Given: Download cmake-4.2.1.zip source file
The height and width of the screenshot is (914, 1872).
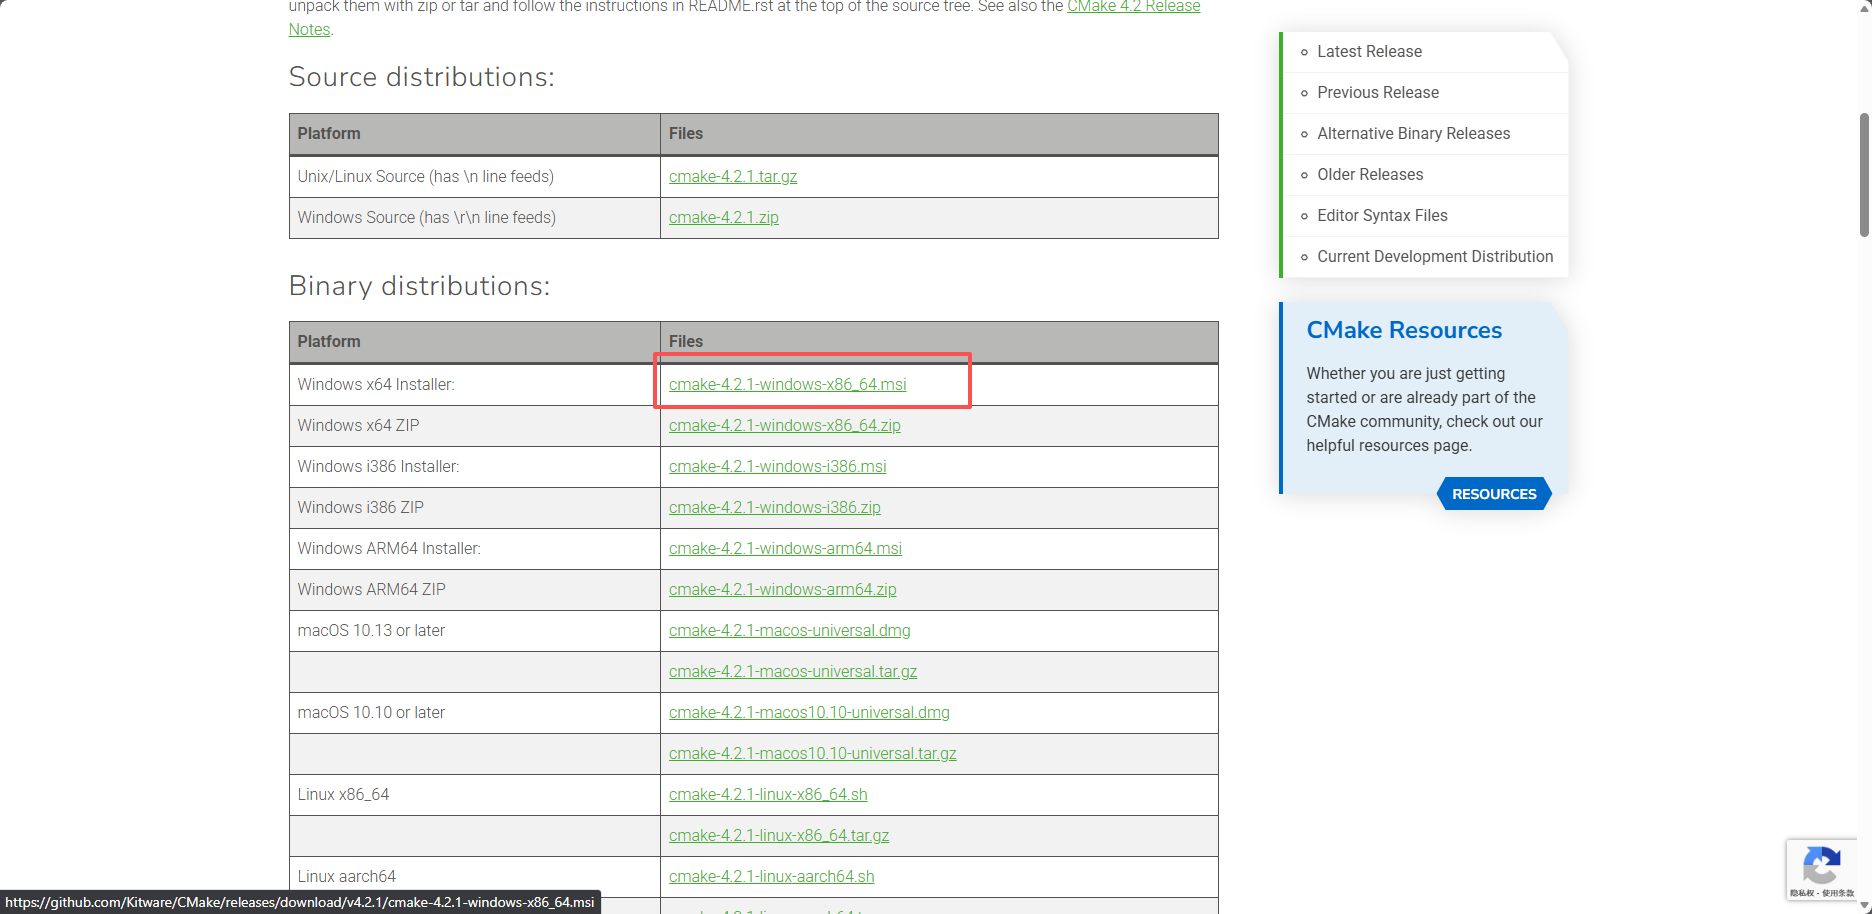Looking at the screenshot, I should coord(724,217).
